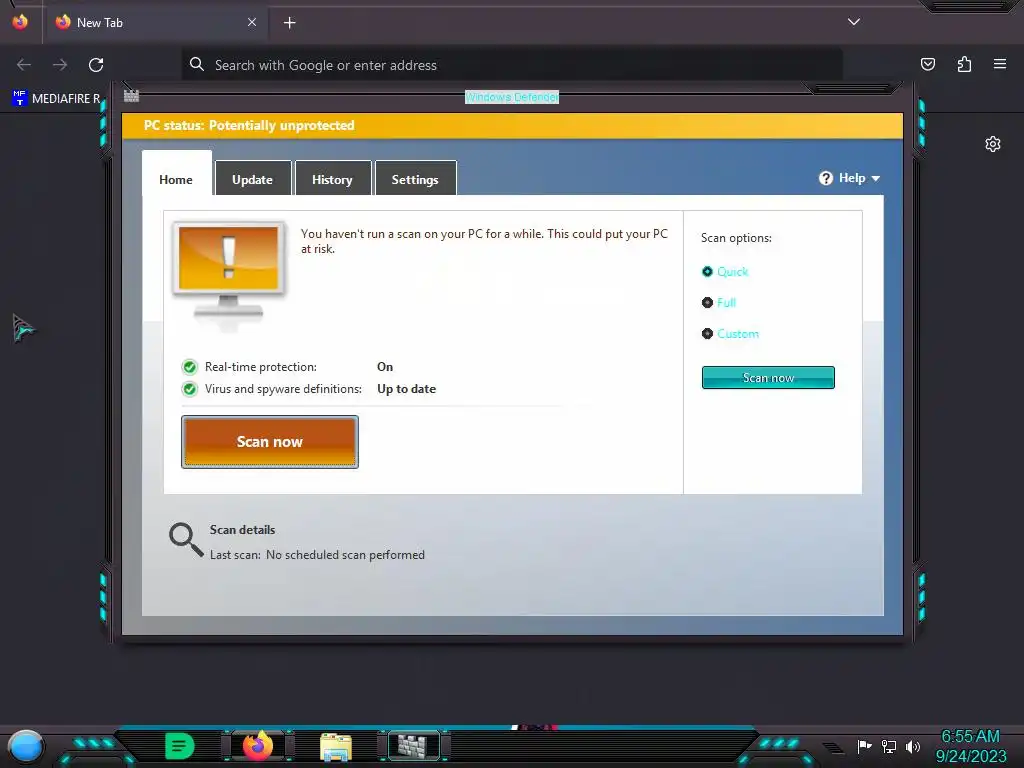Open a new Firefox tab
The image size is (1024, 768).
pos(289,23)
